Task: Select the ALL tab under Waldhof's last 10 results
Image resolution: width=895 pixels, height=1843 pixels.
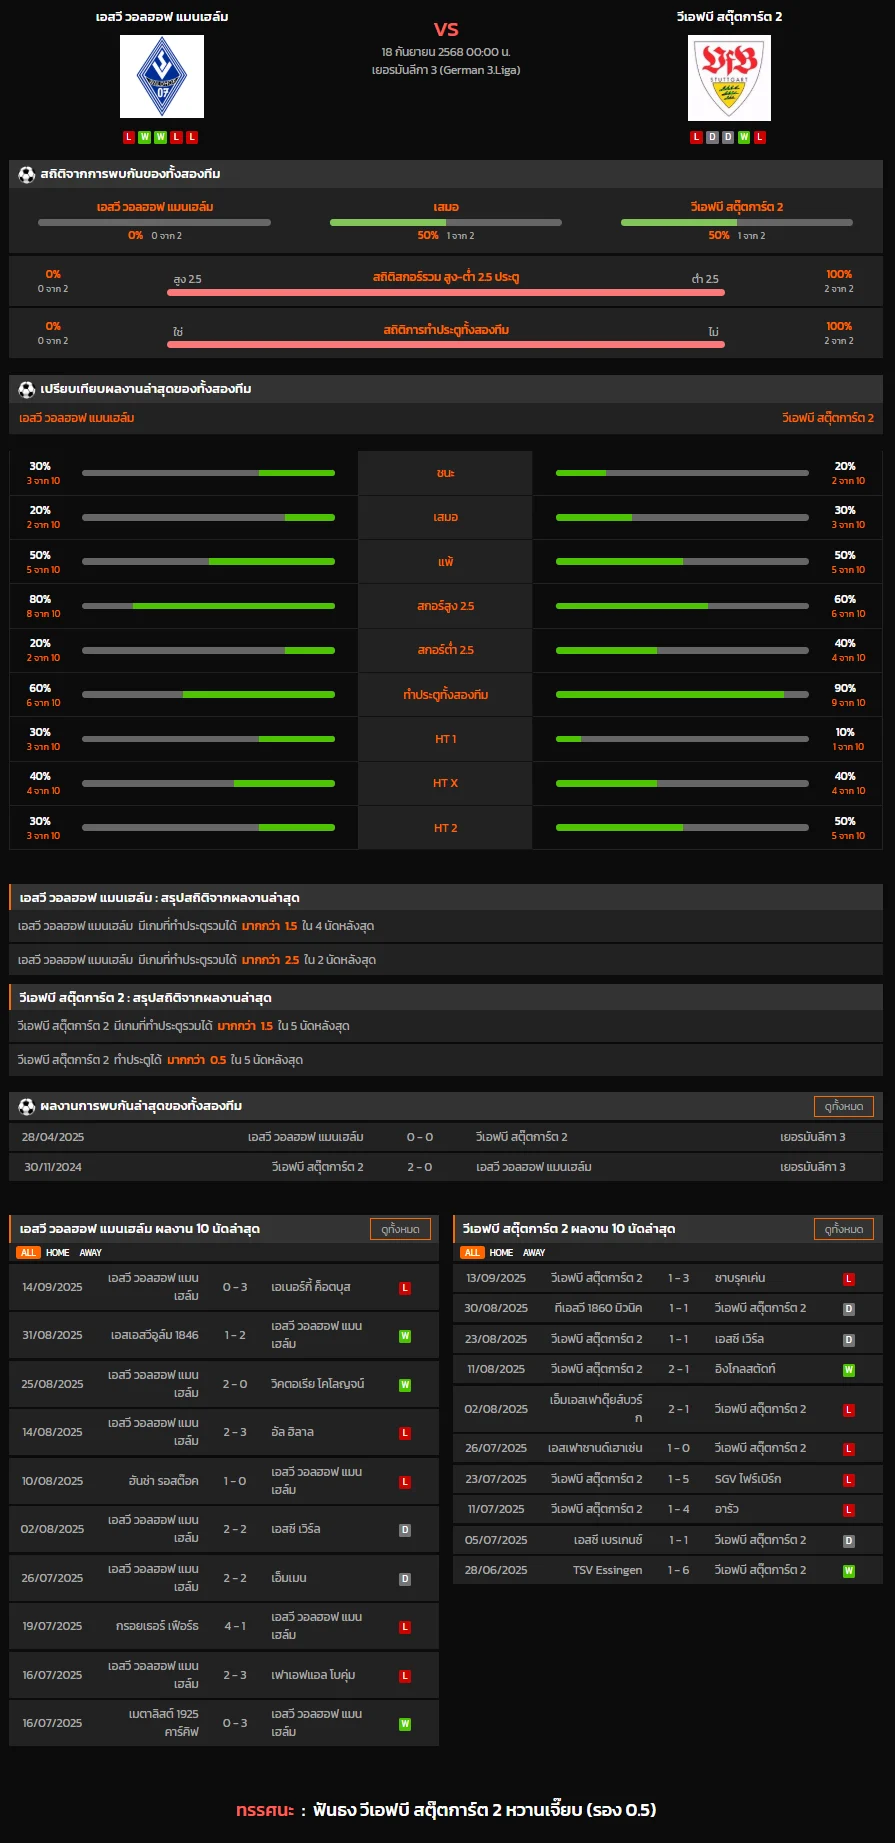Action: pyautogui.click(x=28, y=1253)
